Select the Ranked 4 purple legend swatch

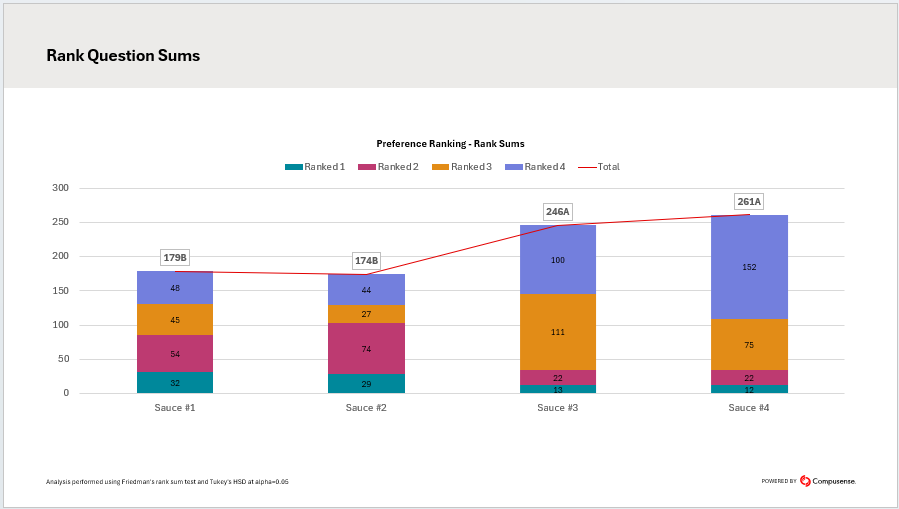(x=513, y=167)
